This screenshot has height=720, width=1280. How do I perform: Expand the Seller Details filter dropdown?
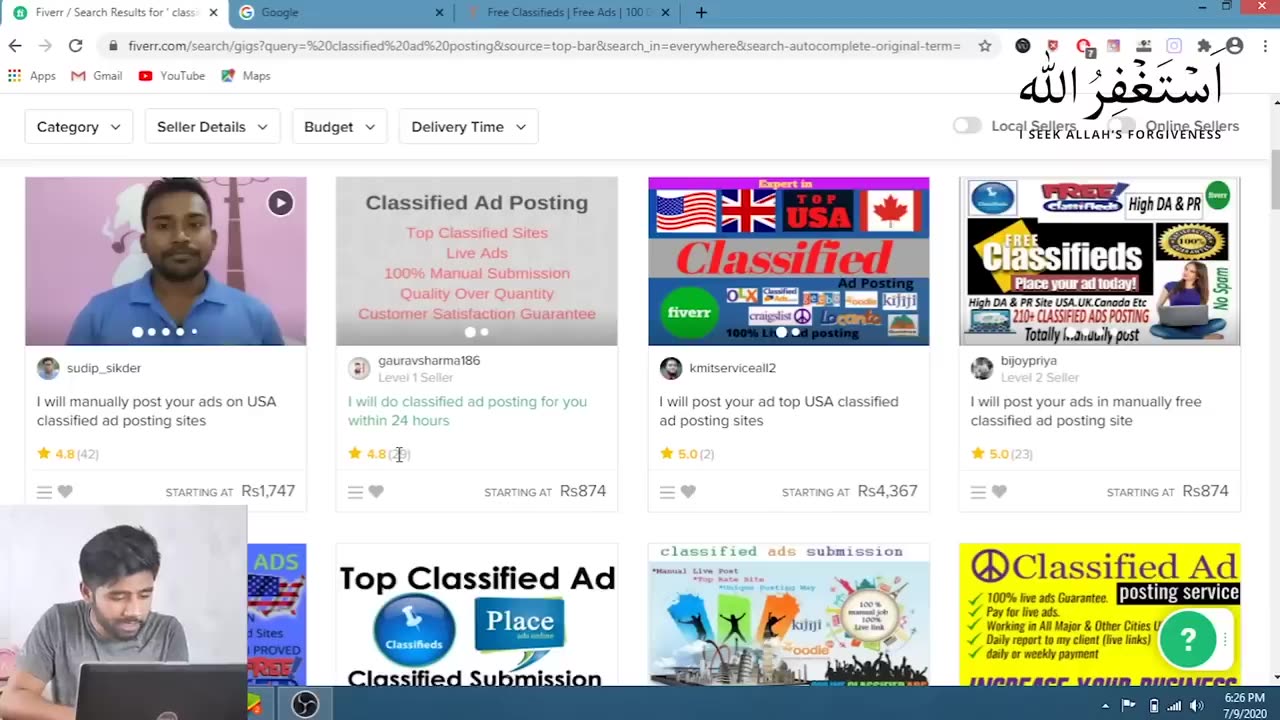212,127
